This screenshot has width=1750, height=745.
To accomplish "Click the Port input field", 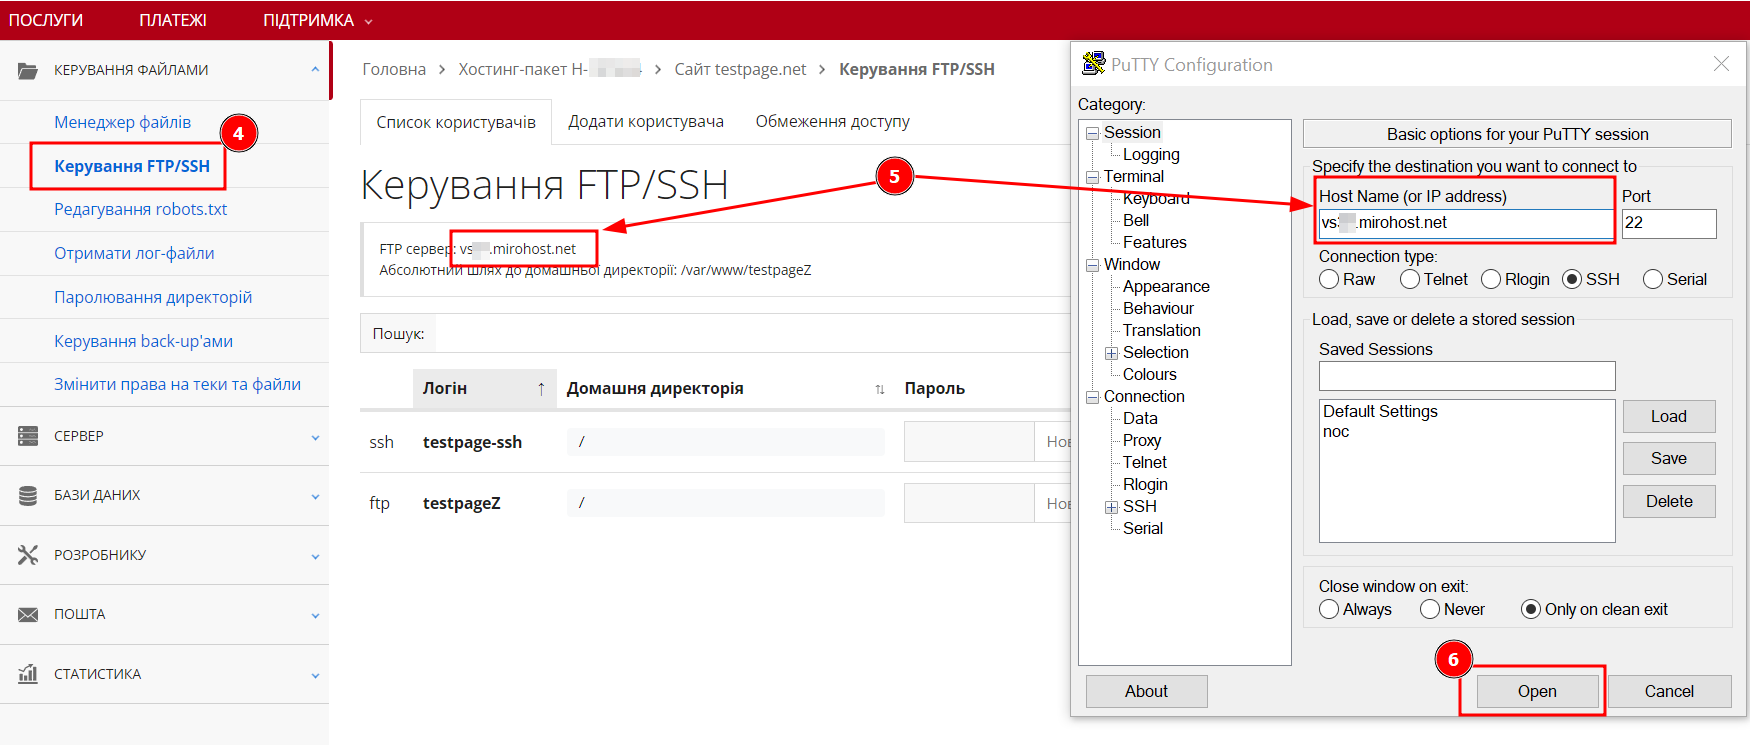I will pyautogui.click(x=1668, y=223).
